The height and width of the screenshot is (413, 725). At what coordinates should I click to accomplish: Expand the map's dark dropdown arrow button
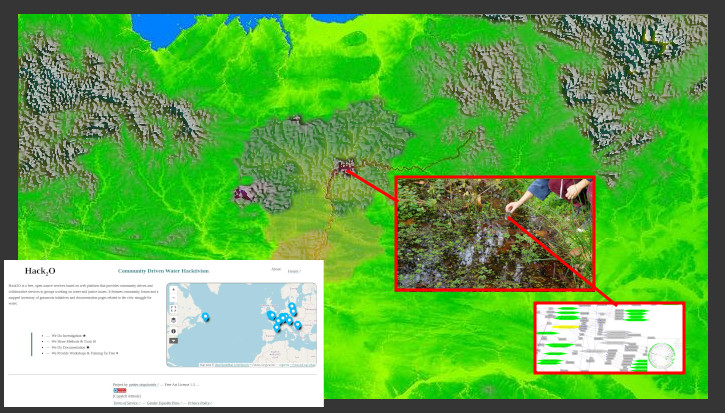tap(173, 341)
